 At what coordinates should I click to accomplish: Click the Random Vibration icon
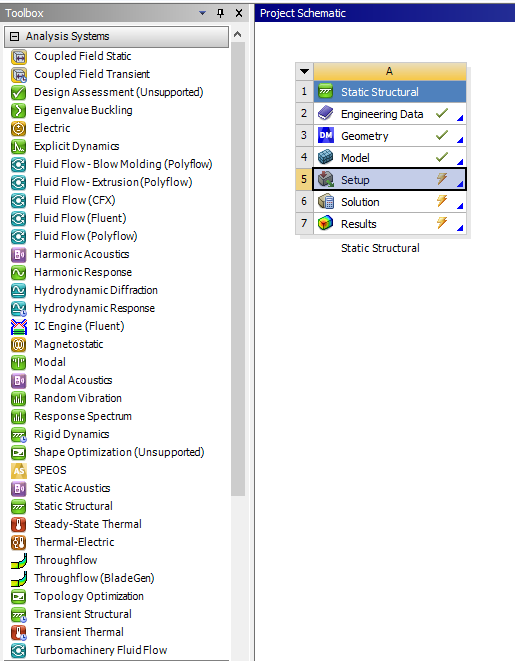click(19, 398)
